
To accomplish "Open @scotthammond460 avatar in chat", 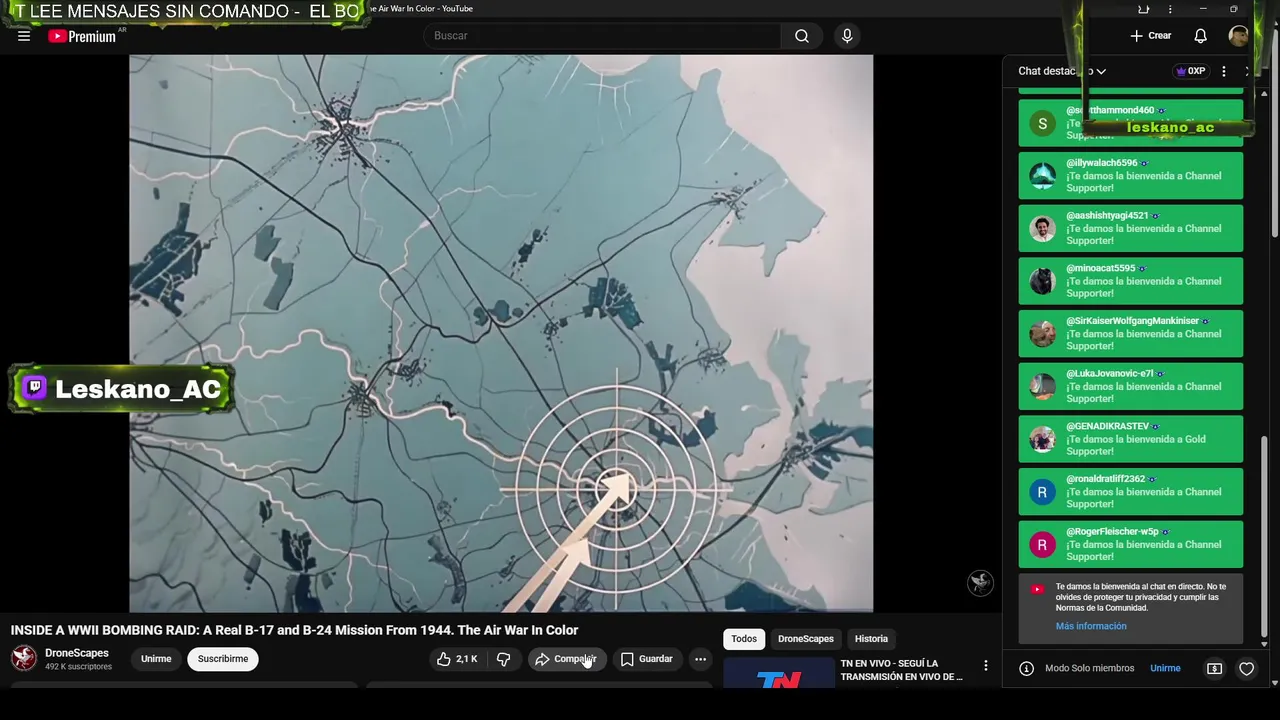I will pyautogui.click(x=1042, y=123).
